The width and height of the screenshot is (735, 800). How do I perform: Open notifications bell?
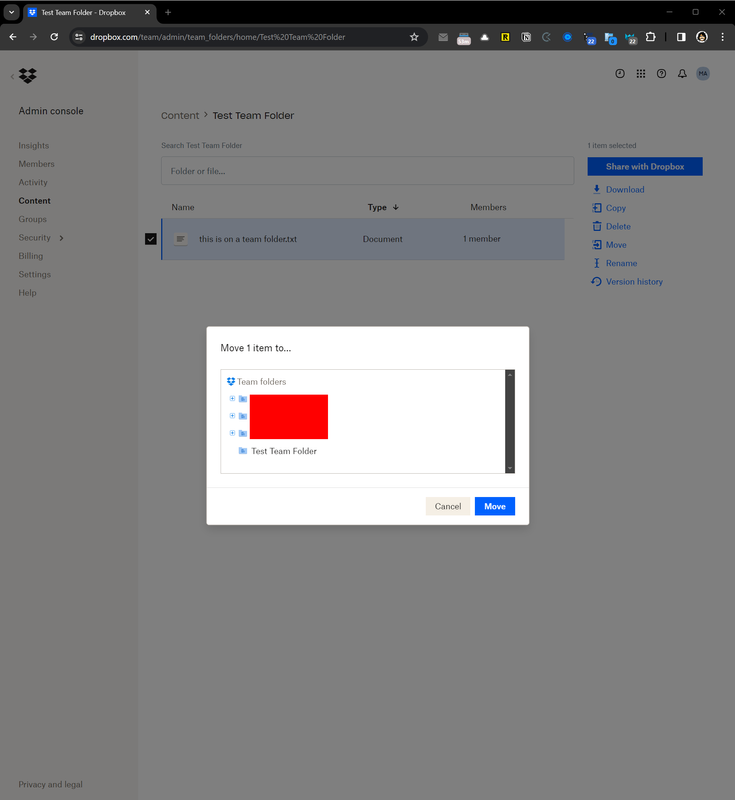682,73
